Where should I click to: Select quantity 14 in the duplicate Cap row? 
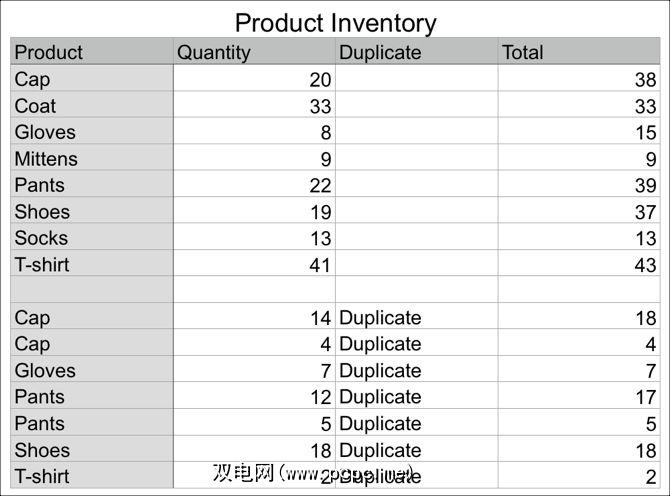coord(254,318)
